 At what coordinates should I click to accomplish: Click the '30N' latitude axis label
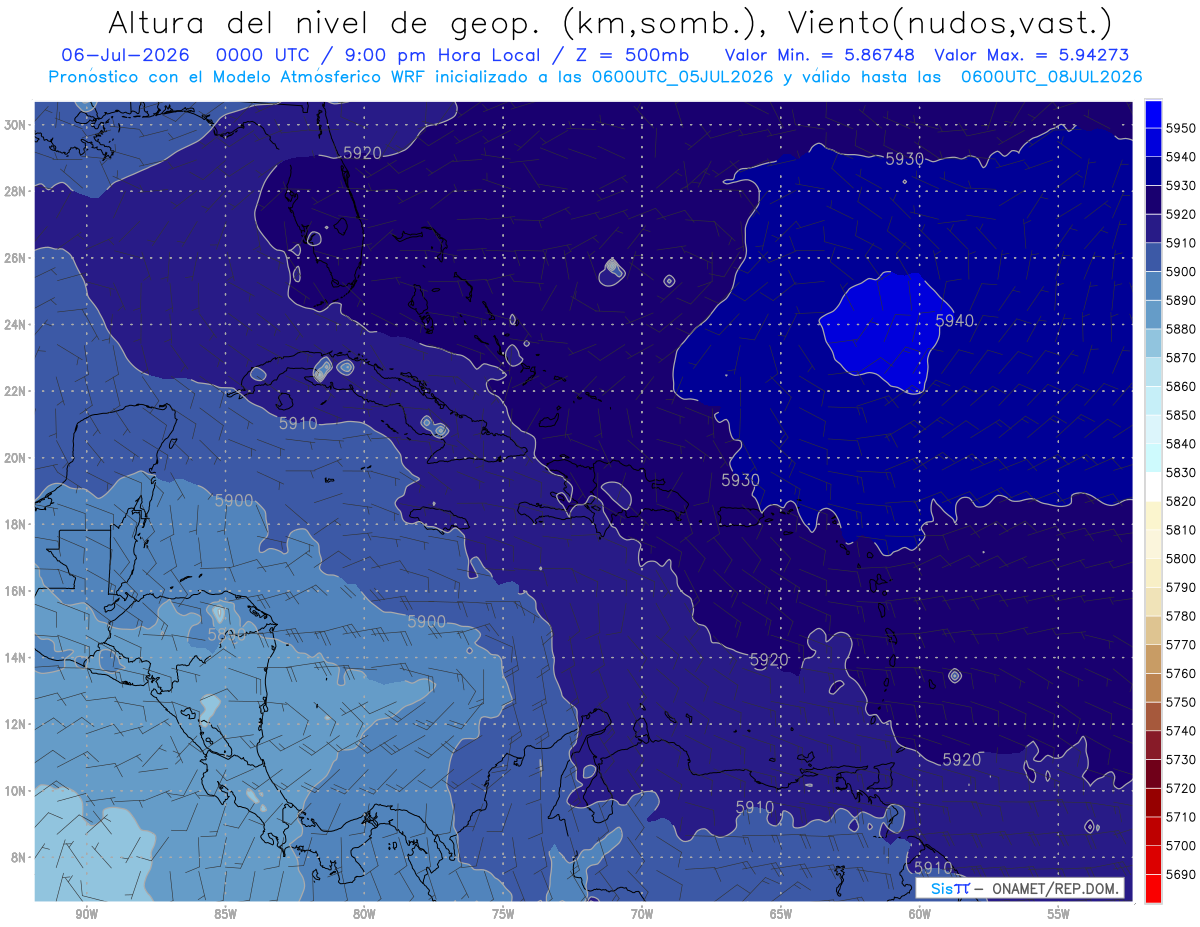tap(15, 125)
